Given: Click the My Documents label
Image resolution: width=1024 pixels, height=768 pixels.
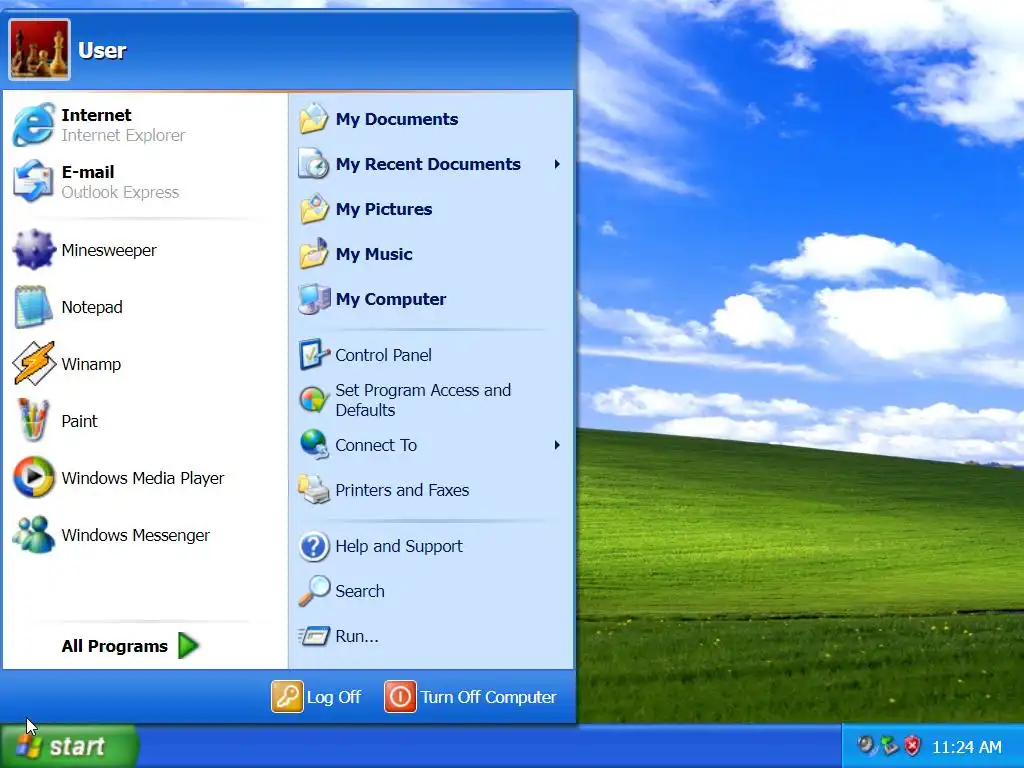Looking at the screenshot, I should click(x=397, y=119).
